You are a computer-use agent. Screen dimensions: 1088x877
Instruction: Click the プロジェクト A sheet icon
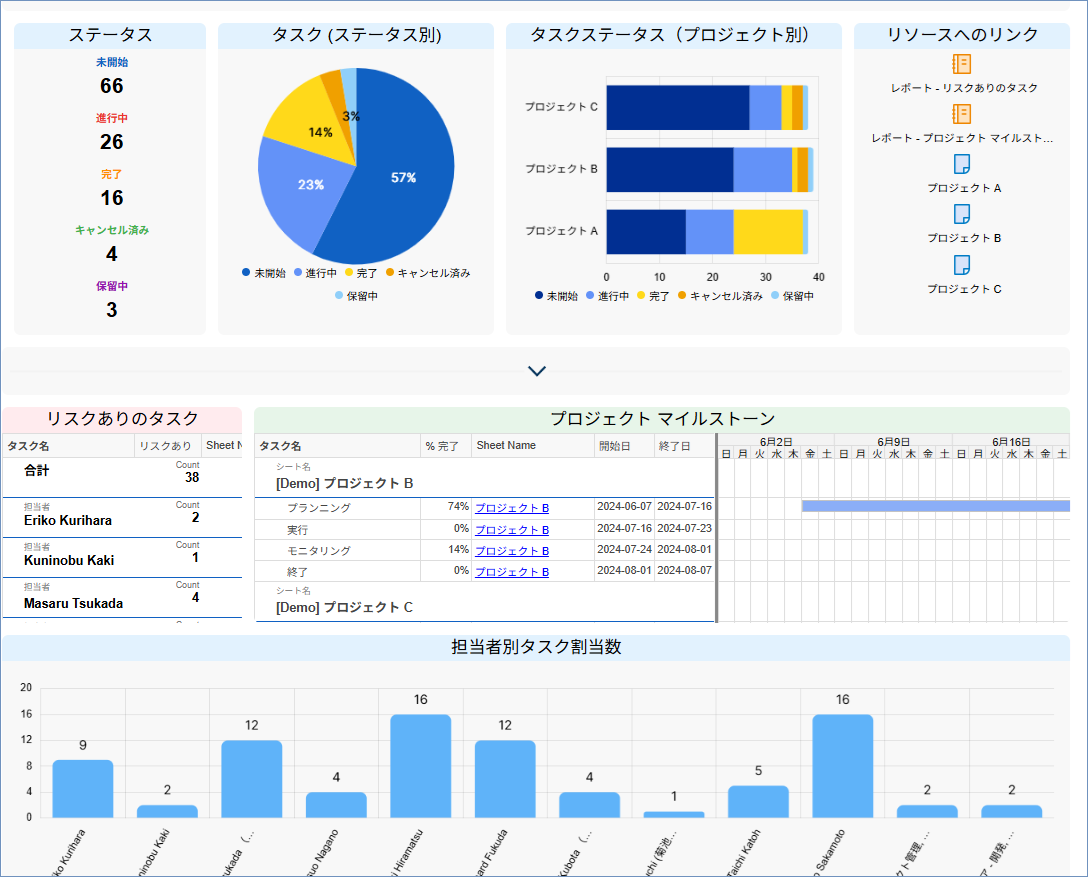coord(961,164)
